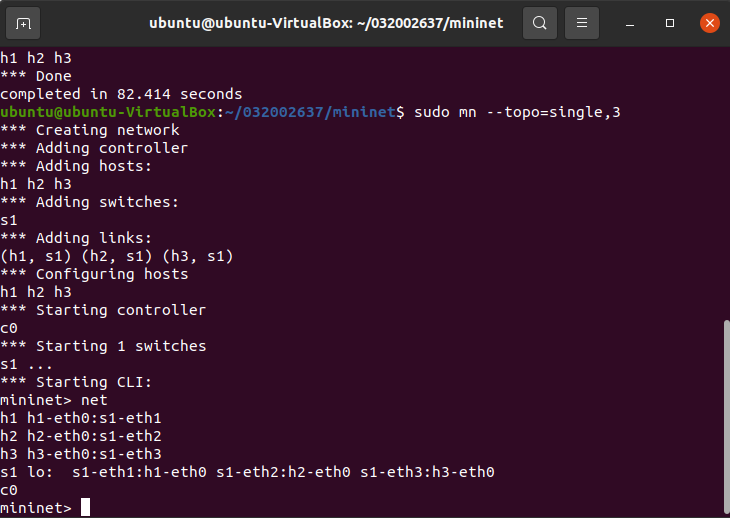Click the 'h1 h1-eth0:s1-eth1' output line
The height and width of the screenshot is (518, 730).
tap(80, 418)
